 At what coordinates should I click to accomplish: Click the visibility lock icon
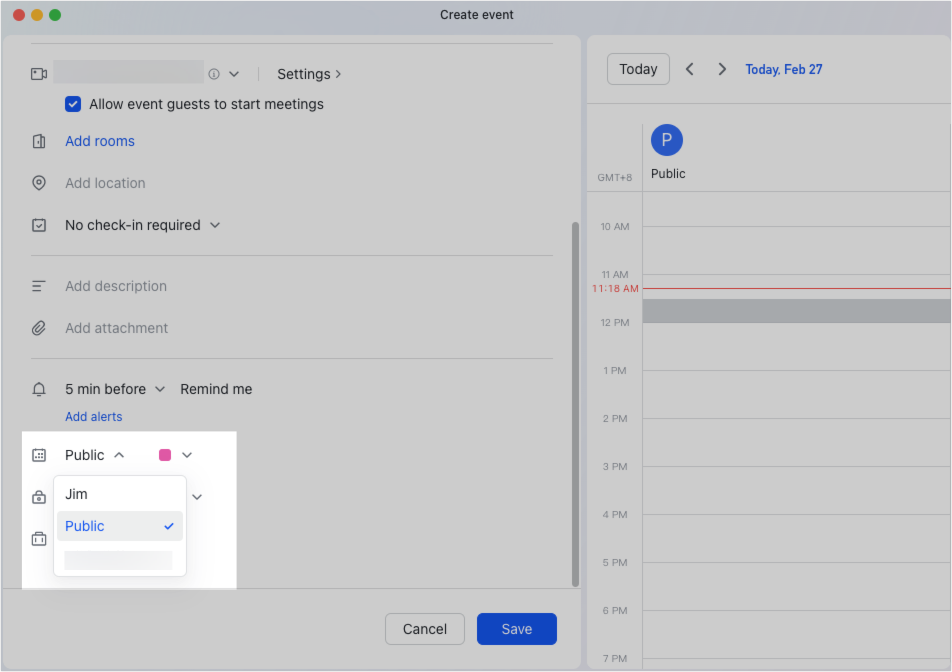[39, 497]
